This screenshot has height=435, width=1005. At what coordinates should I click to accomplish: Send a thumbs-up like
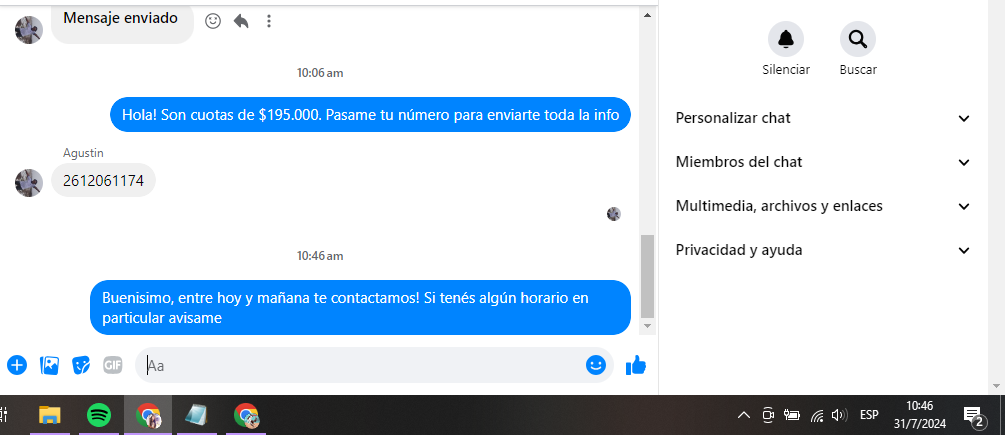pos(636,365)
